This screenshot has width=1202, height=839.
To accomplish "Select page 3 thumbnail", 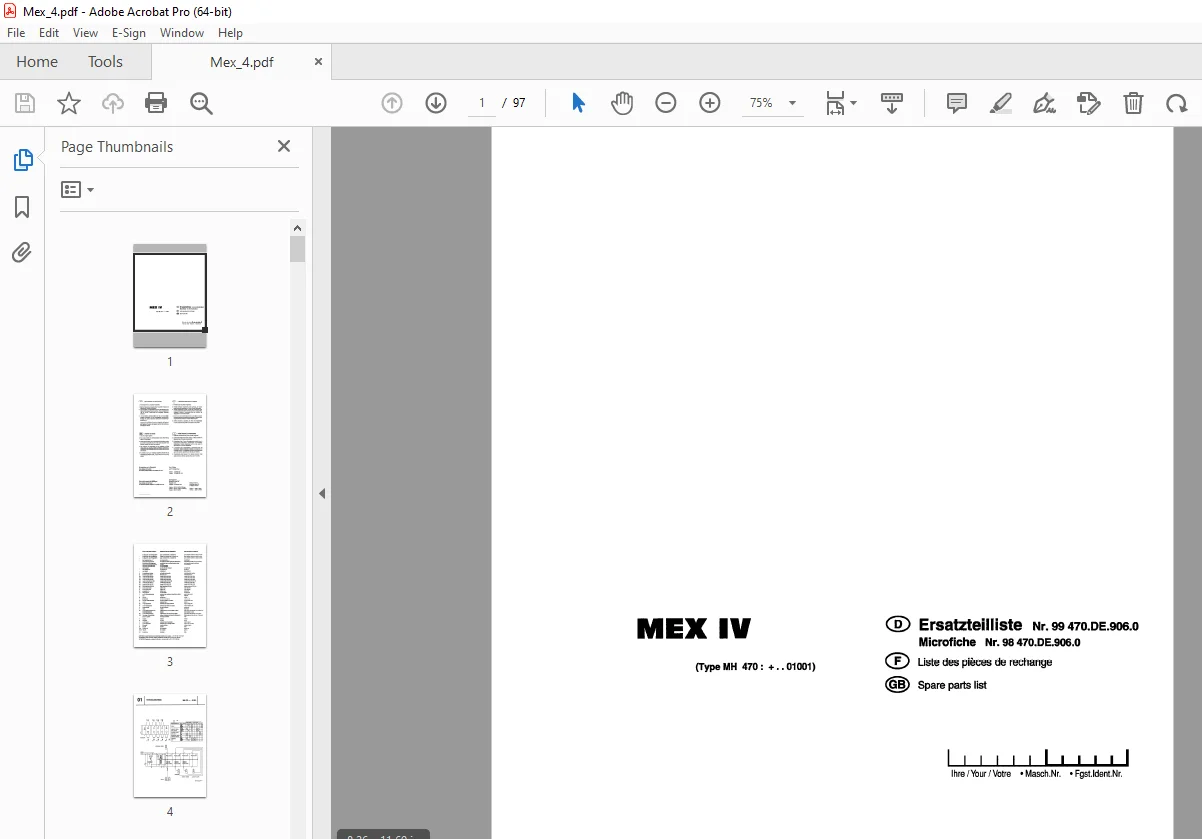I will pyautogui.click(x=170, y=595).
